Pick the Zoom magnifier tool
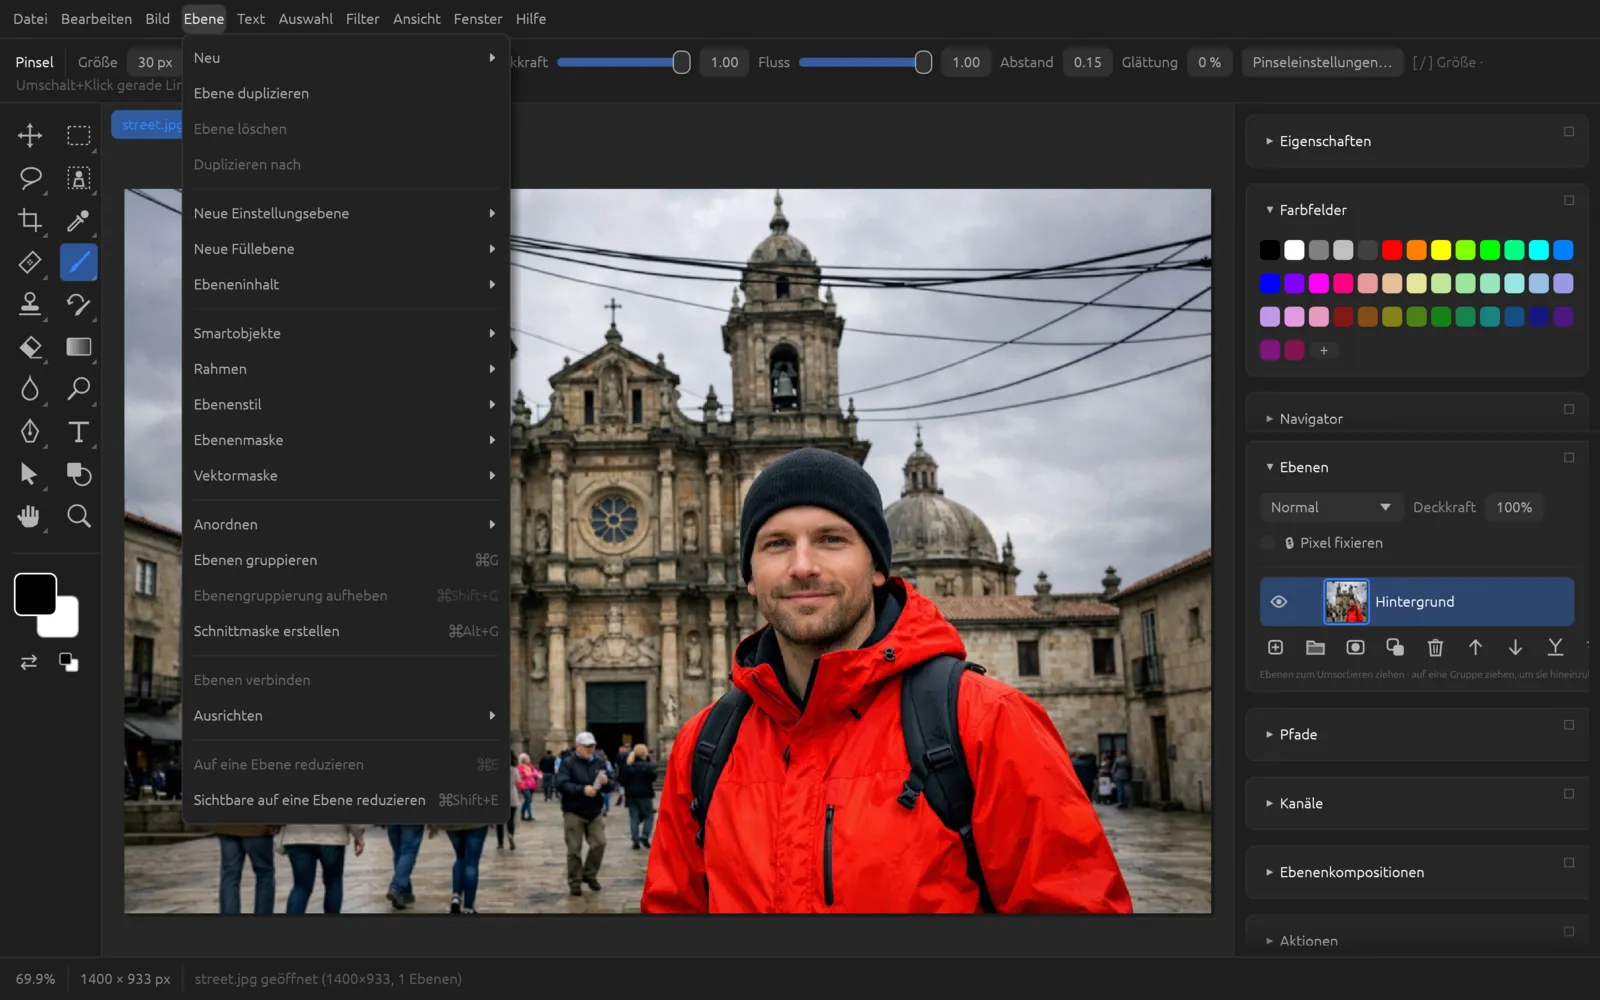1600x1000 pixels. click(x=78, y=516)
